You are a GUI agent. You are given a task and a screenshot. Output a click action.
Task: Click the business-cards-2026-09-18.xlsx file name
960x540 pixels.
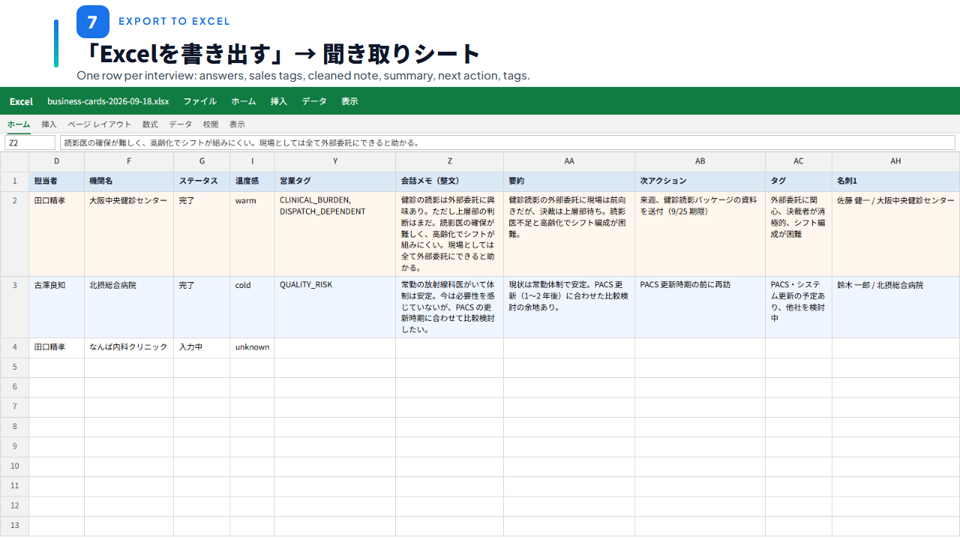click(108, 102)
